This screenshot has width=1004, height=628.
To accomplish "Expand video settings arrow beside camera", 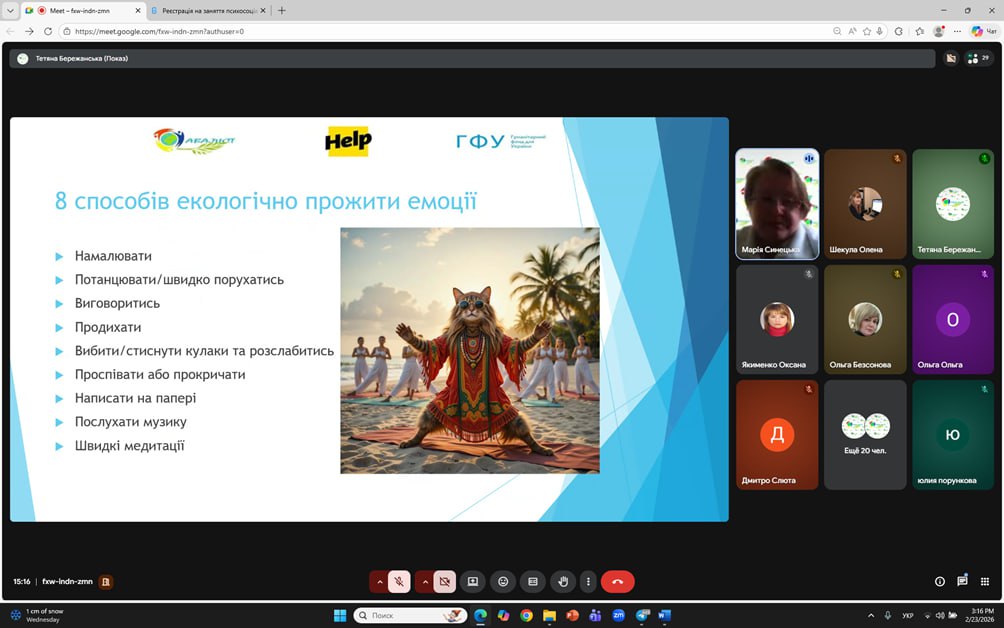I will [x=425, y=581].
